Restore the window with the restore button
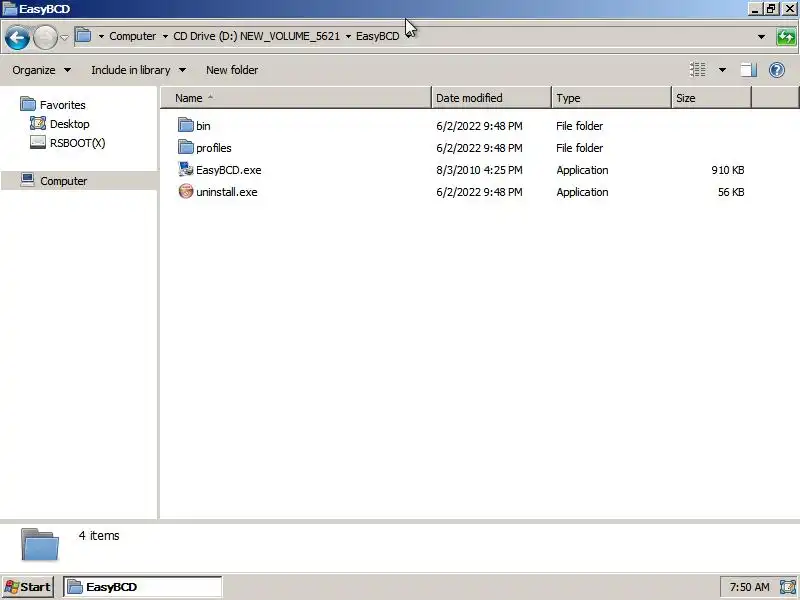800x600 pixels. coord(771,9)
